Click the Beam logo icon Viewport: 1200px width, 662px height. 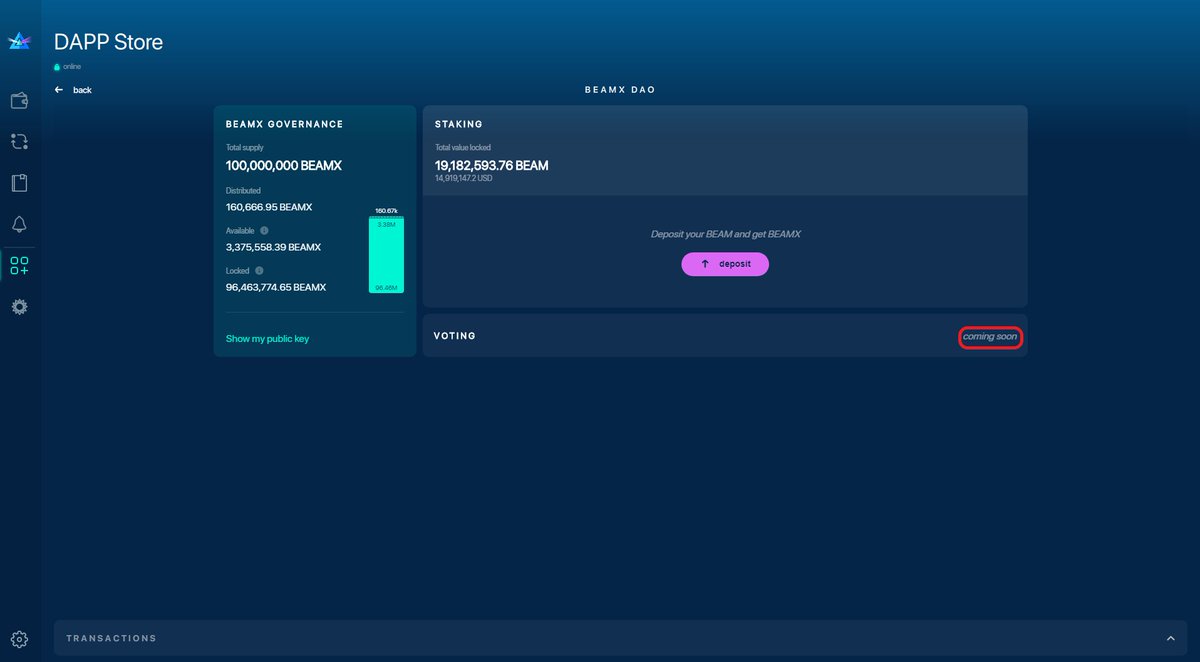click(19, 41)
